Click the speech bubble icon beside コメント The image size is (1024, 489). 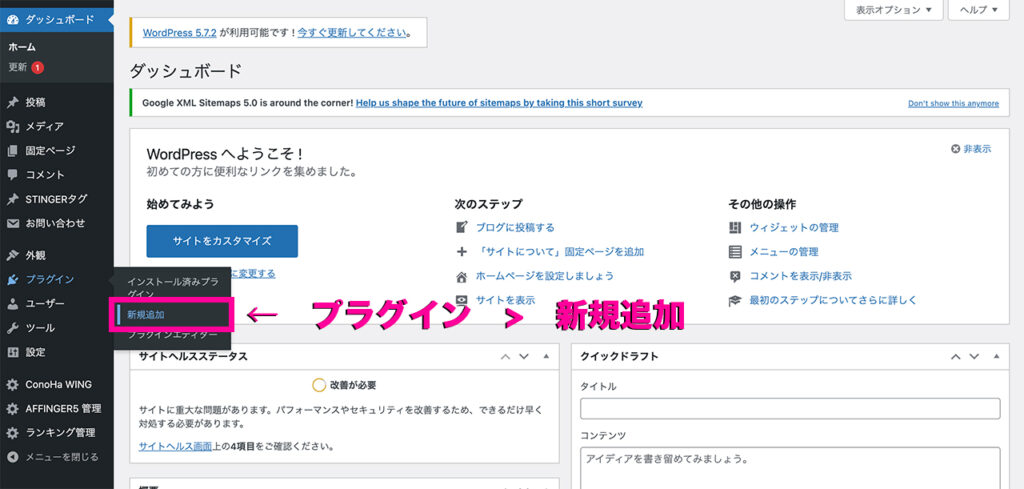coord(12,175)
